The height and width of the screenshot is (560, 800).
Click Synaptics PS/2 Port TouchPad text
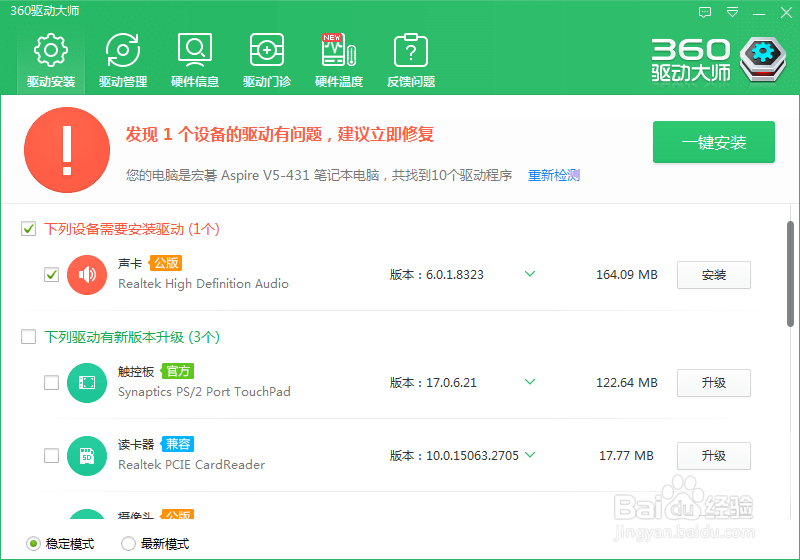point(205,392)
